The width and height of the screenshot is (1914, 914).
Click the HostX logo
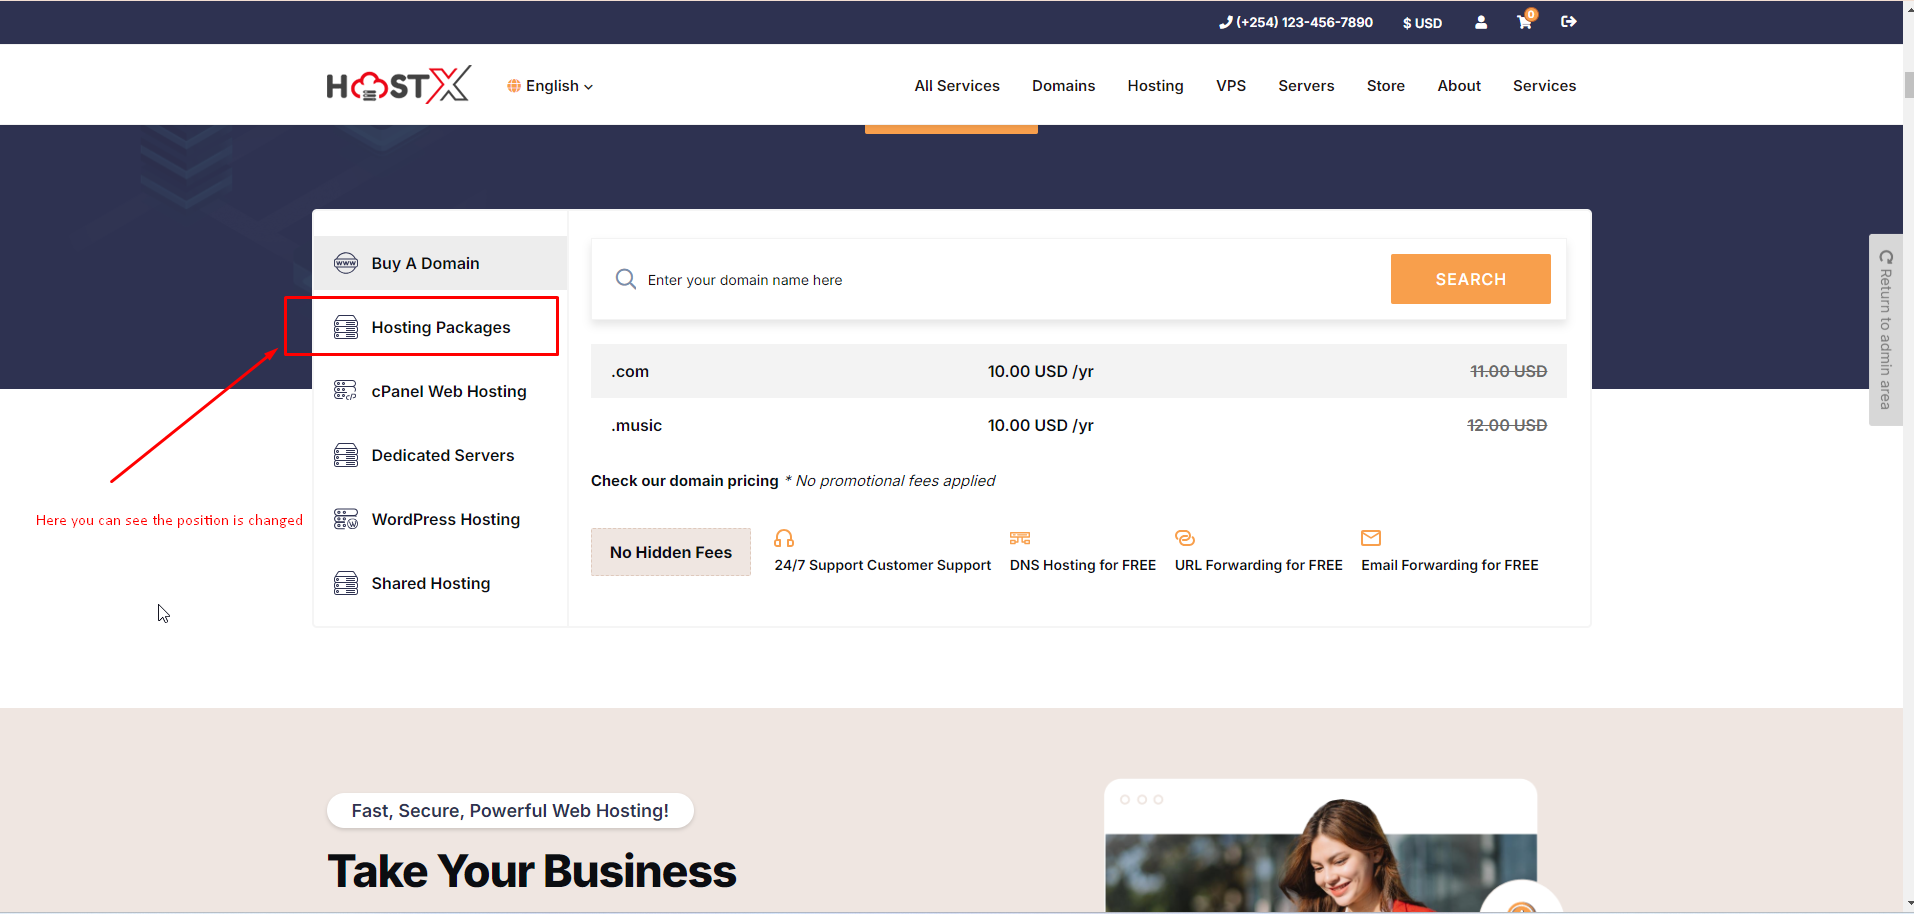pos(398,86)
